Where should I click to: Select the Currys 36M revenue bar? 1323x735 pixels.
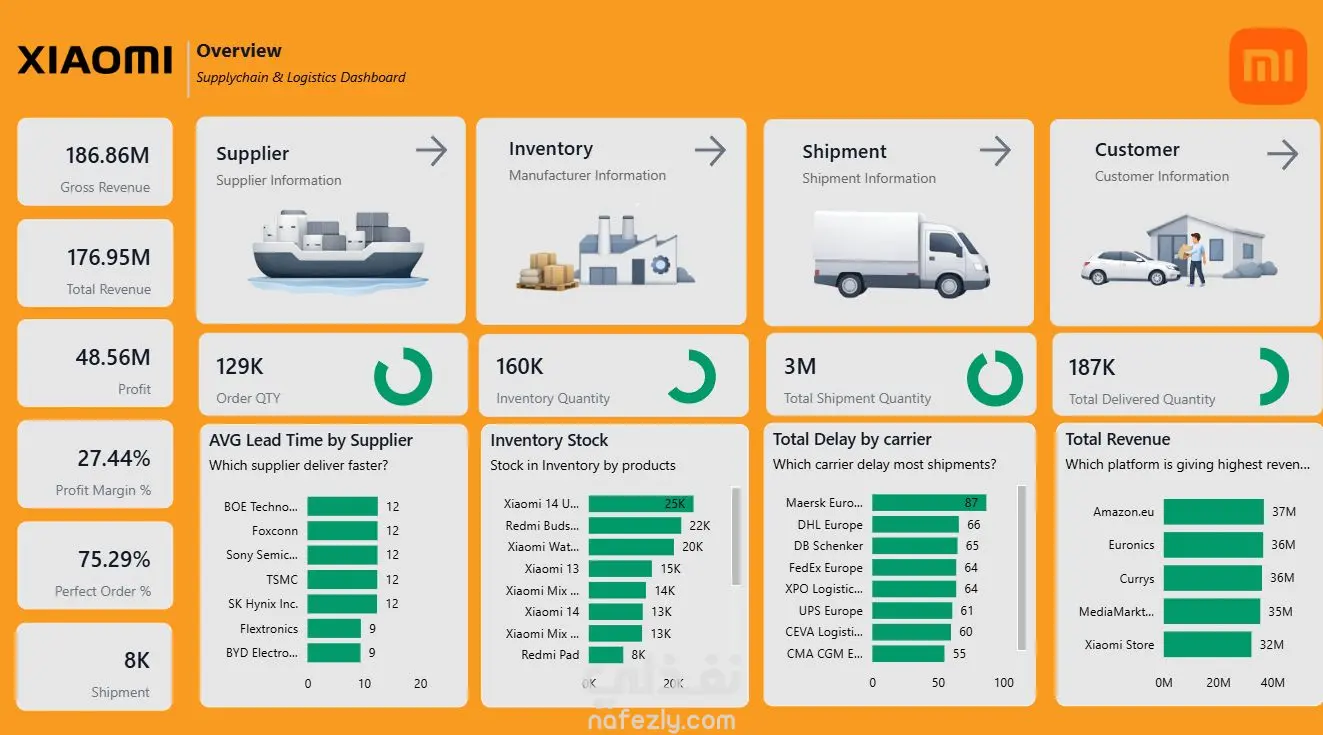pyautogui.click(x=1213, y=578)
